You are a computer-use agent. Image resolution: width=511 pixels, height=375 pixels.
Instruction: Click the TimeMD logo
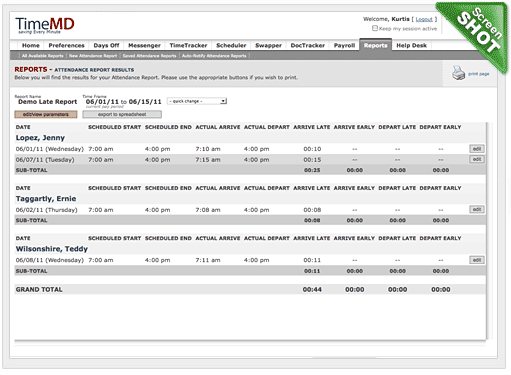[45, 25]
